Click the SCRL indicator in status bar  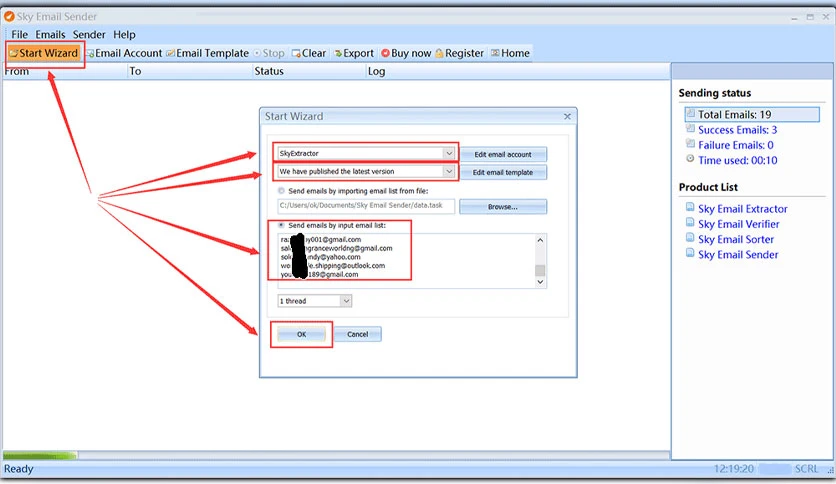806,469
